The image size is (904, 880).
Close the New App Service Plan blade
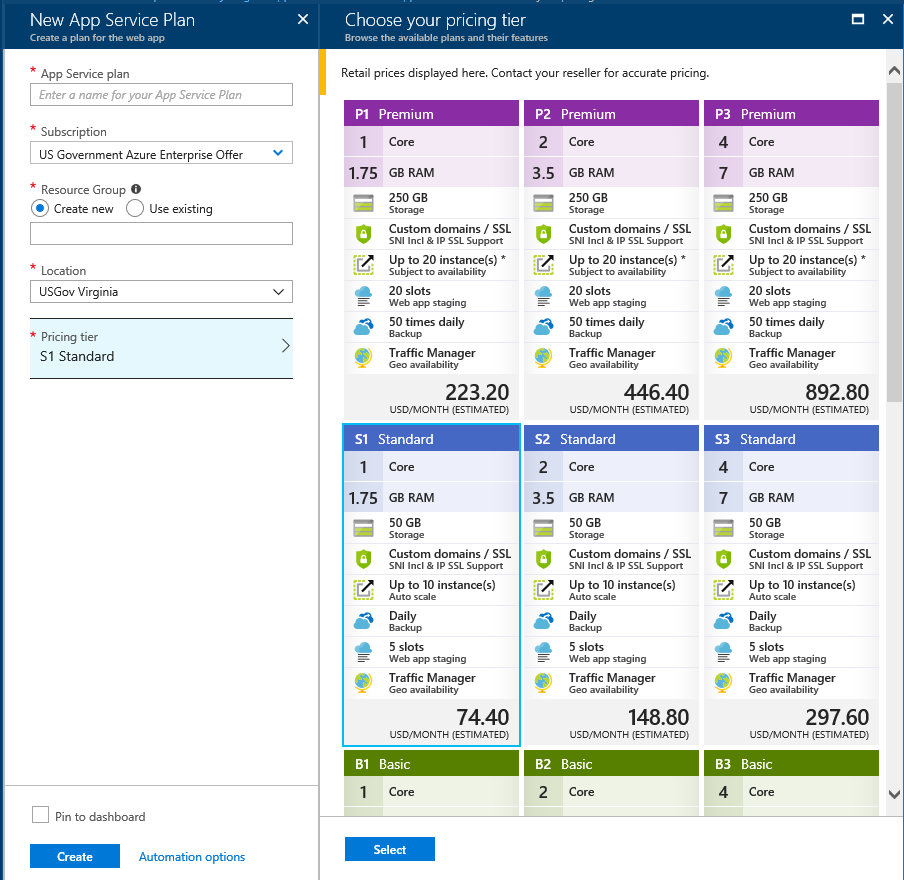[x=303, y=20]
